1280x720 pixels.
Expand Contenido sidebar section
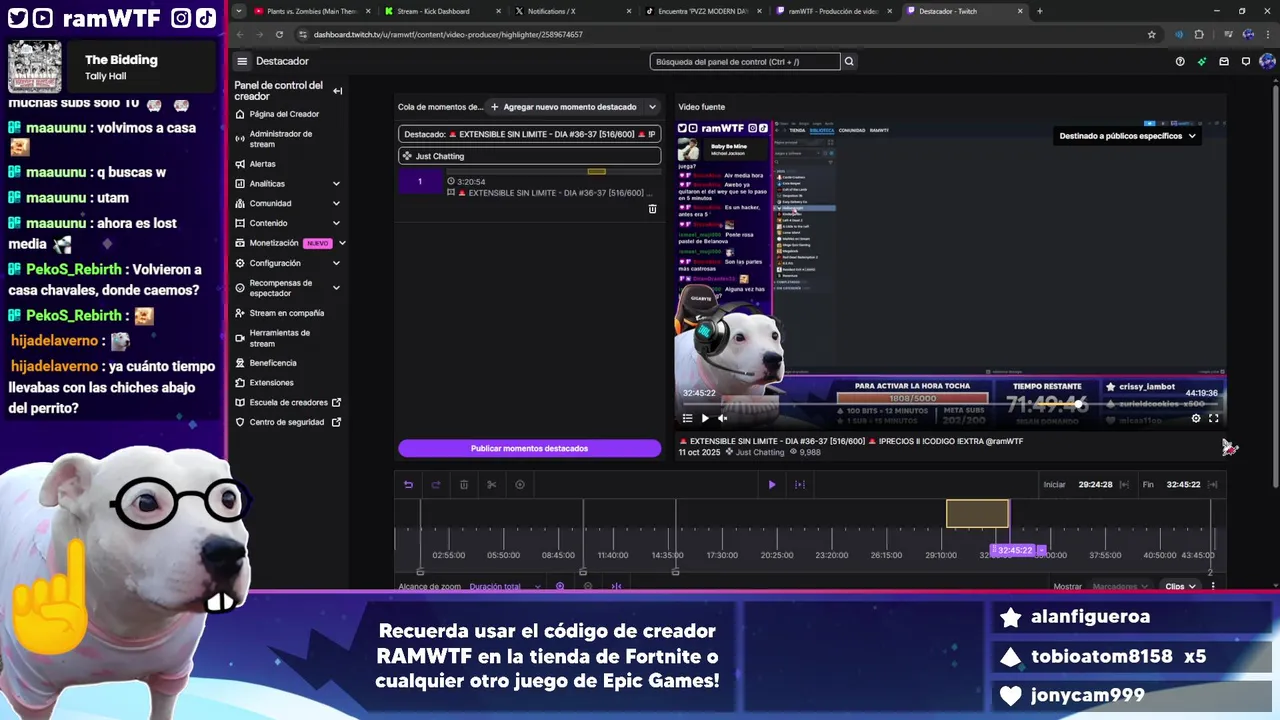[x=336, y=224]
